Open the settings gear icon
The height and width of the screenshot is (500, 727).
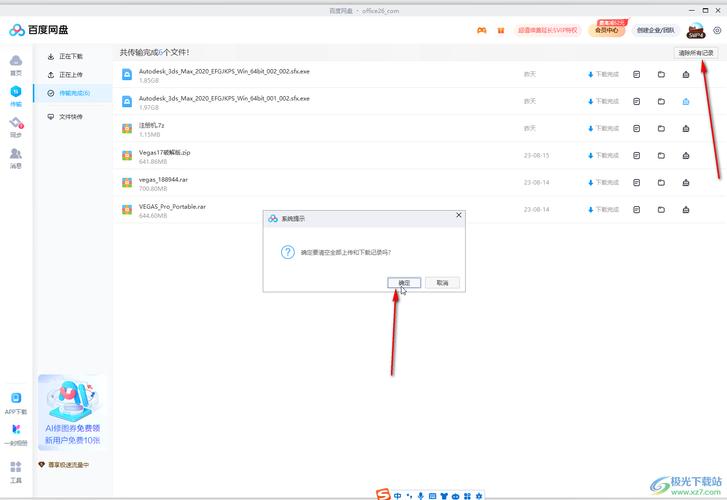pos(717,30)
